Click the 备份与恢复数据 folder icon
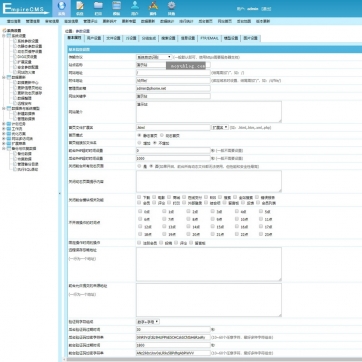The image size is (362, 362). [9, 149]
